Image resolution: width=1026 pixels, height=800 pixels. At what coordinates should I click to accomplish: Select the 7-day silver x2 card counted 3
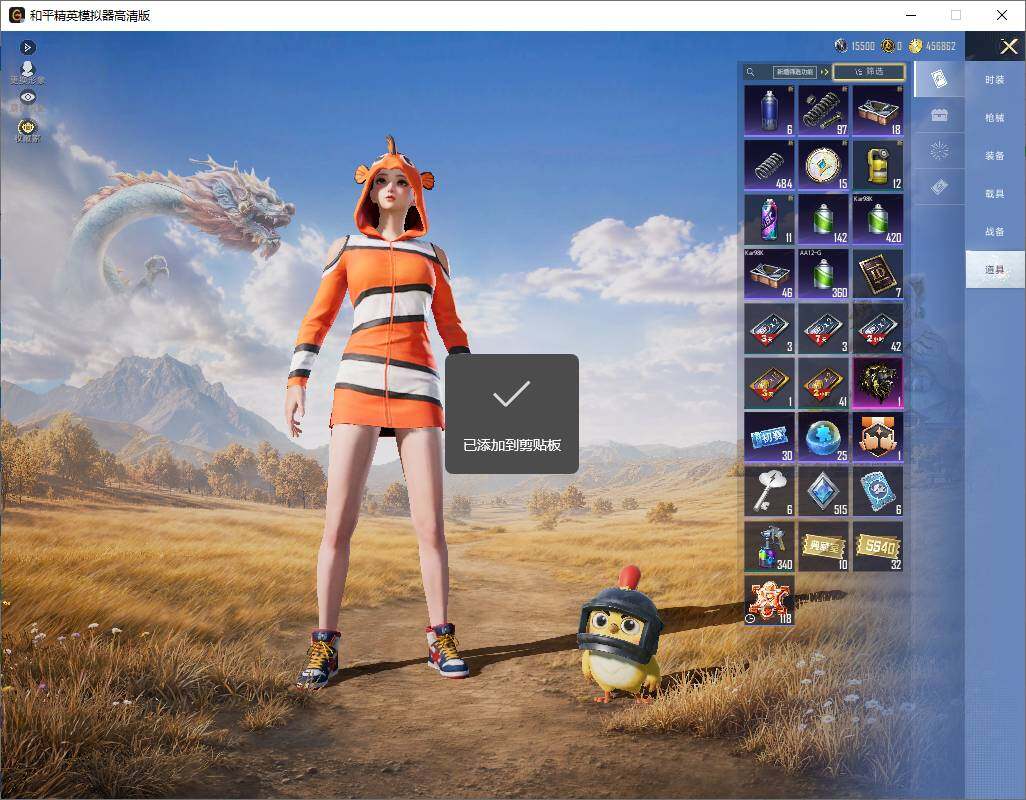click(824, 328)
